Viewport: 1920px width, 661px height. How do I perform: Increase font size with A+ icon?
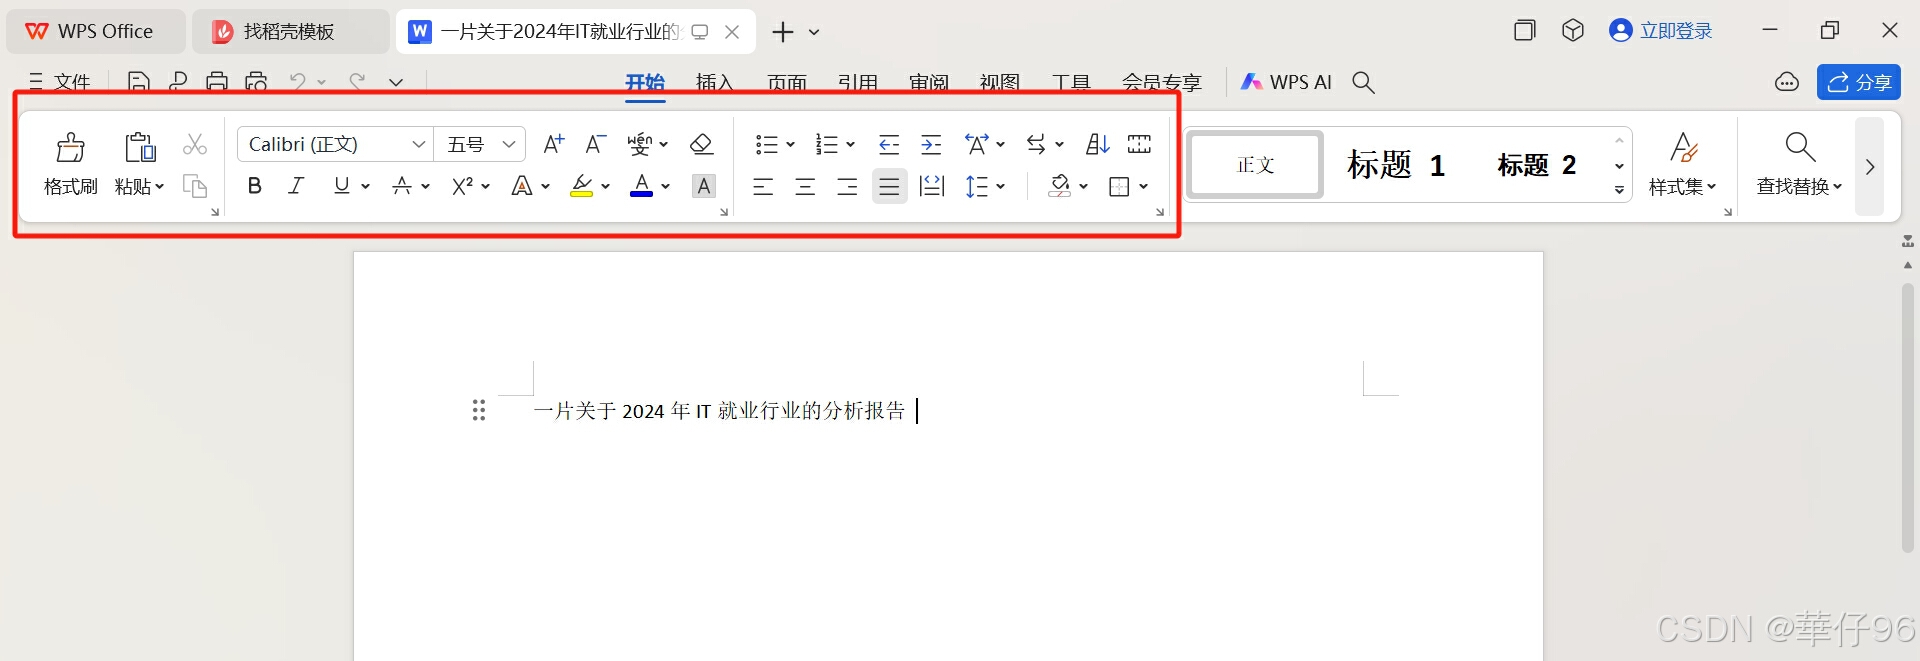(553, 145)
